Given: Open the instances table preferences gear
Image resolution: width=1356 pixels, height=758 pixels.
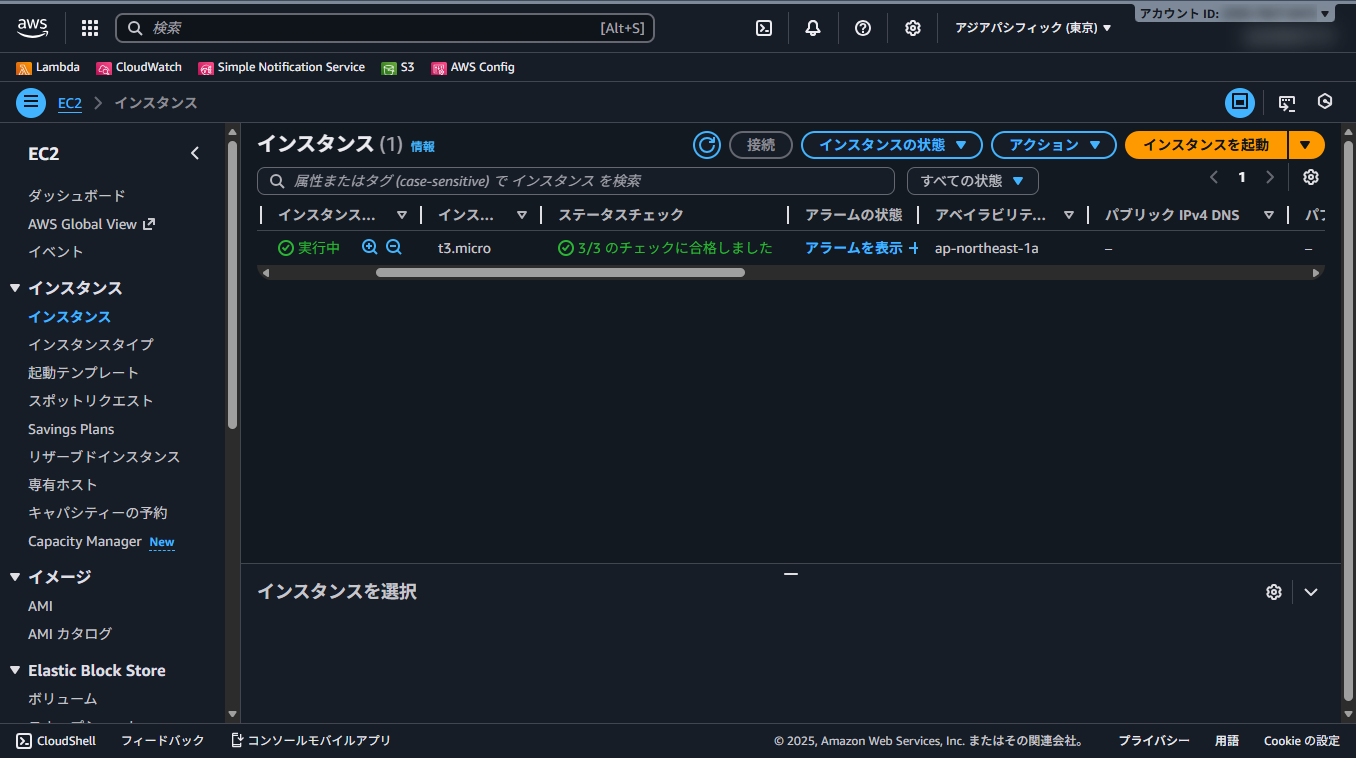Looking at the screenshot, I should 1310,177.
